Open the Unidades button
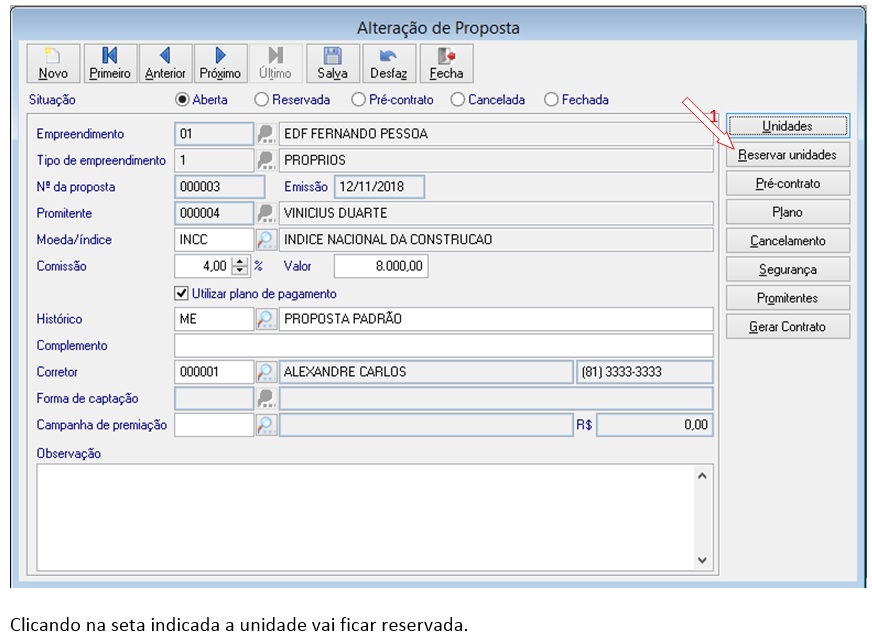Viewport: 872px width, 643px height. coord(787,126)
